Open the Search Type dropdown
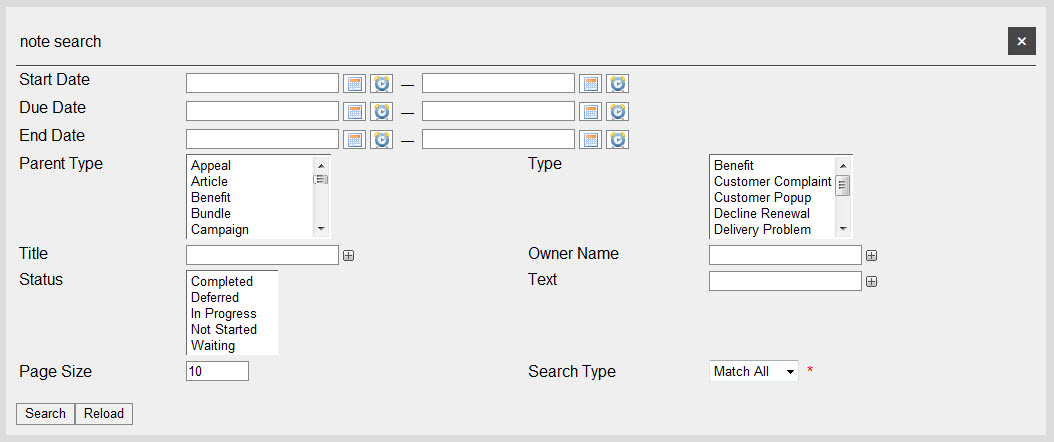This screenshot has height=442, width=1054. (754, 371)
